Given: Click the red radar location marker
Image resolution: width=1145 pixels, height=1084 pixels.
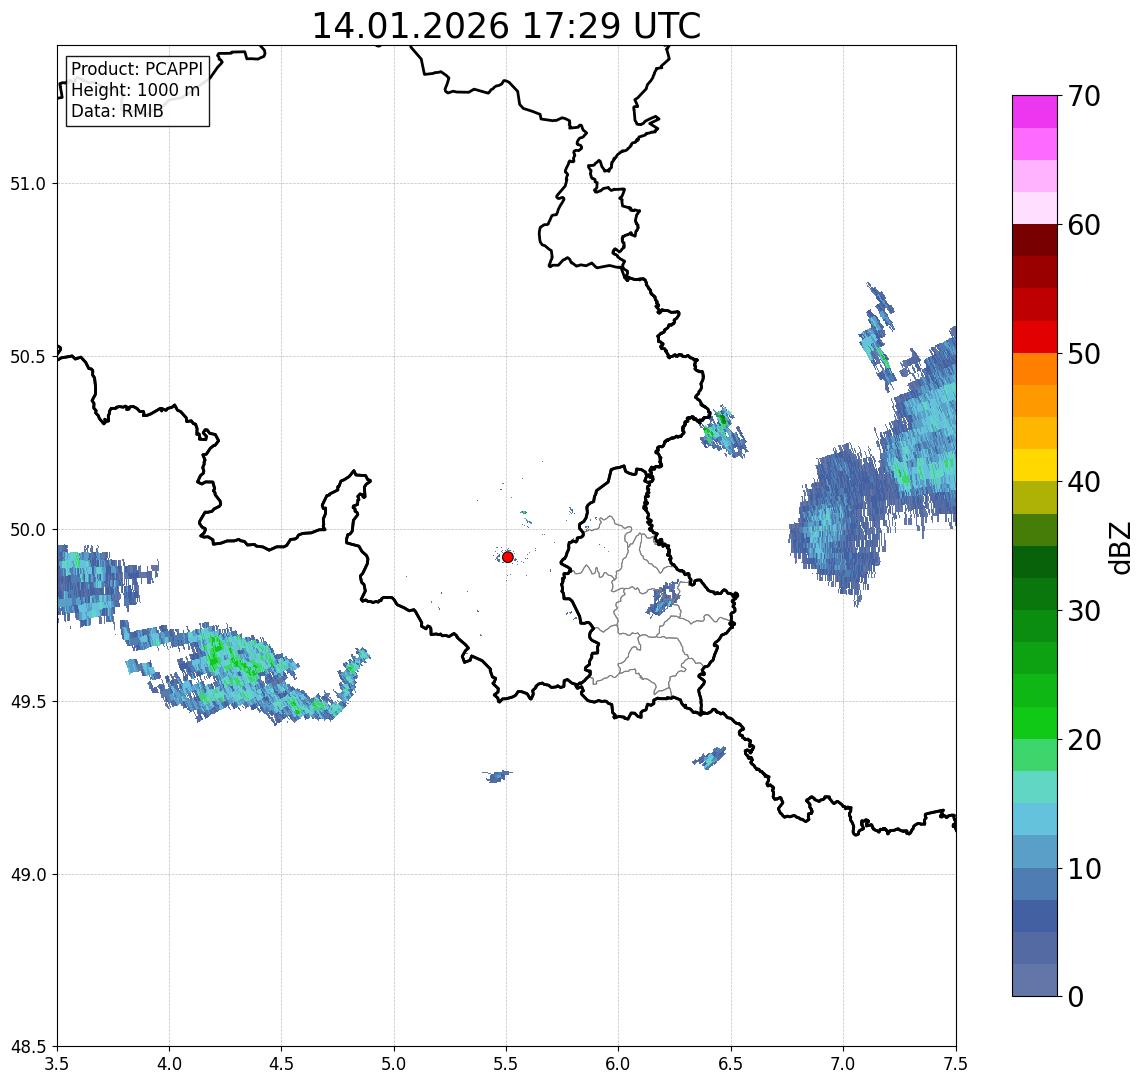Looking at the screenshot, I should click(508, 557).
